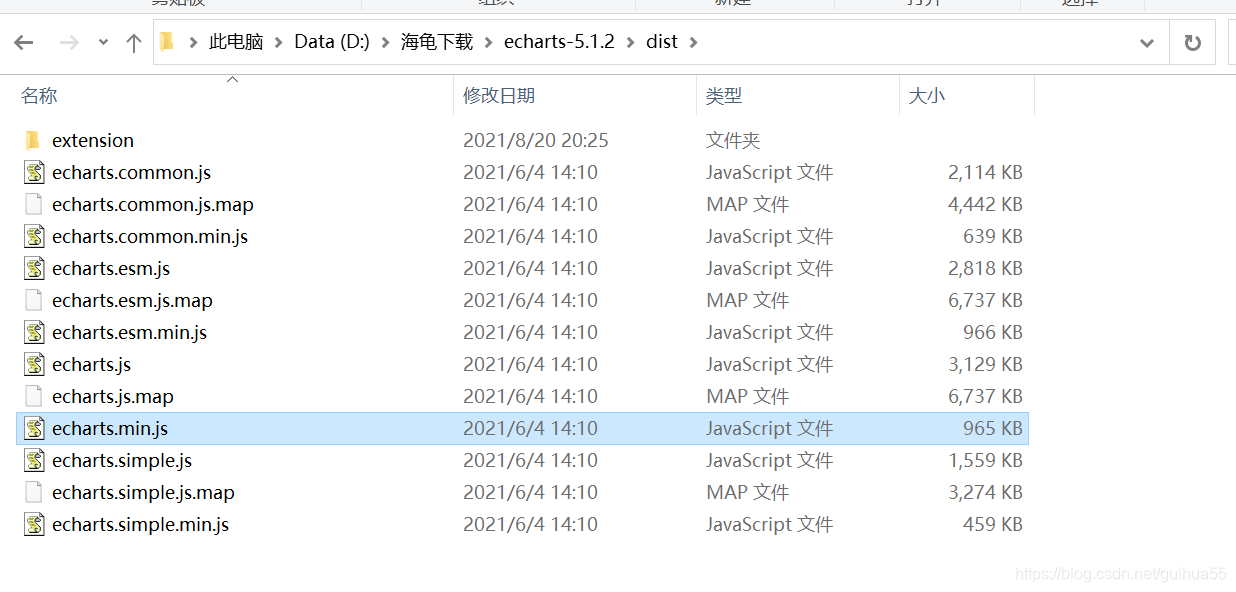Screen dimensions: 1236x592
Task: Sort by the 类型 column header
Action: coord(724,96)
